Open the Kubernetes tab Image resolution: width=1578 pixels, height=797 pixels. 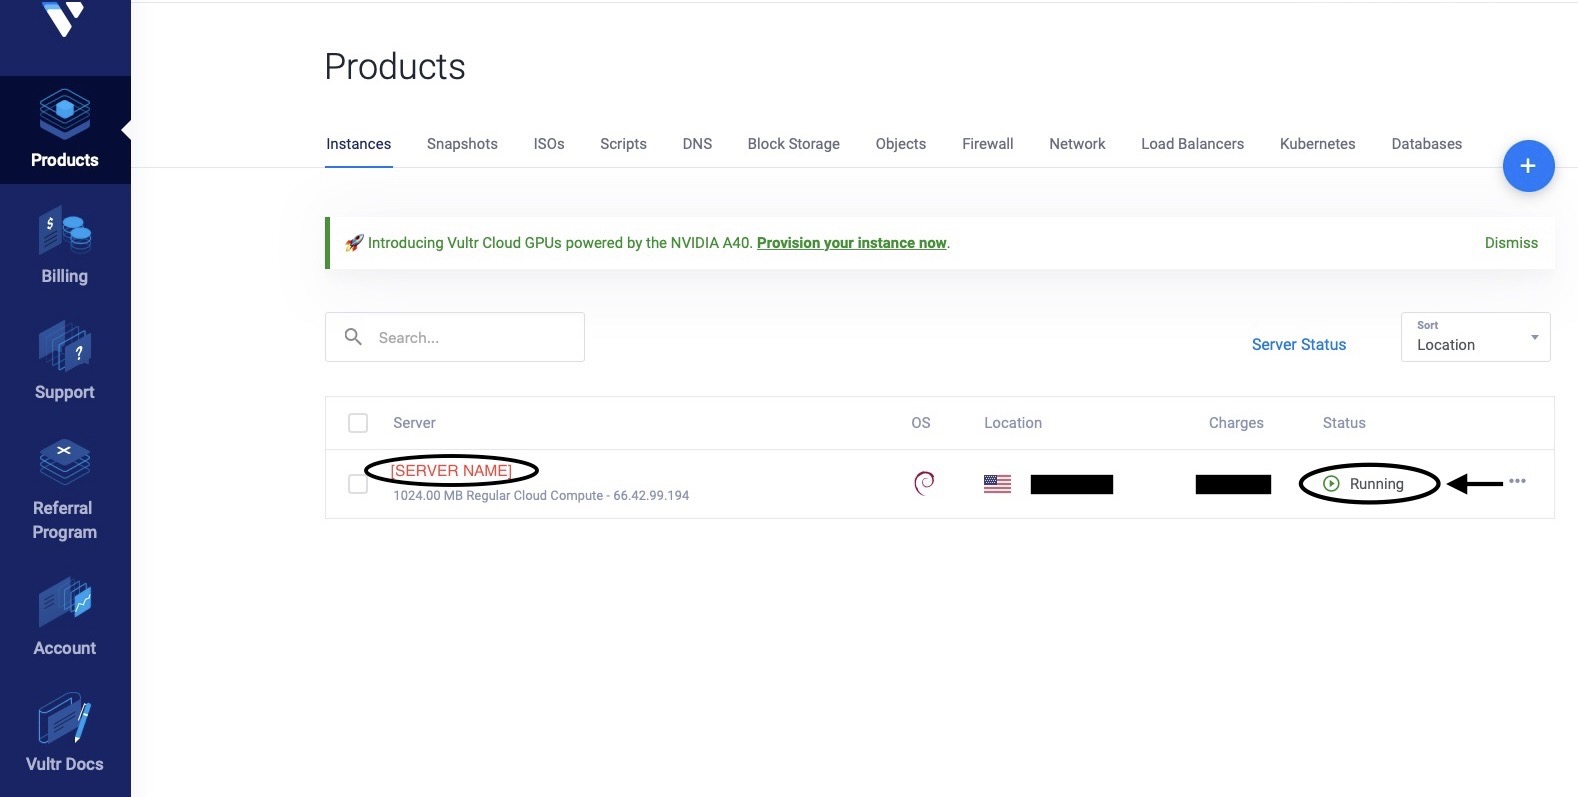pyautogui.click(x=1318, y=144)
